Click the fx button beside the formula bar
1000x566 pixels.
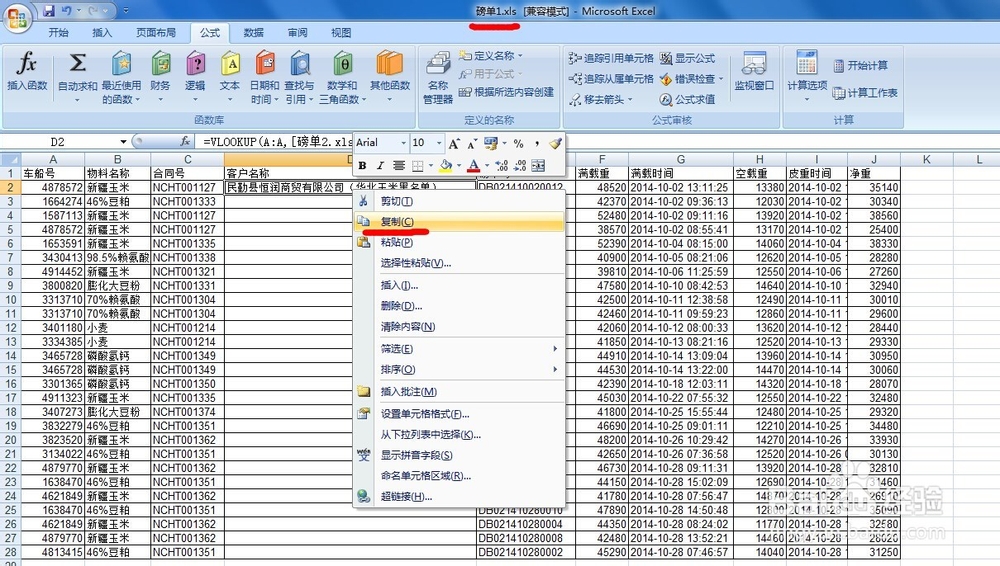pos(185,141)
